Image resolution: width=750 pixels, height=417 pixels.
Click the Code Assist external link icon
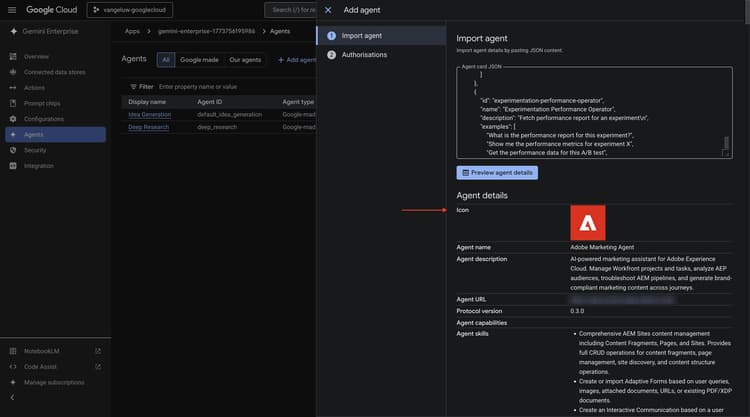click(x=98, y=367)
